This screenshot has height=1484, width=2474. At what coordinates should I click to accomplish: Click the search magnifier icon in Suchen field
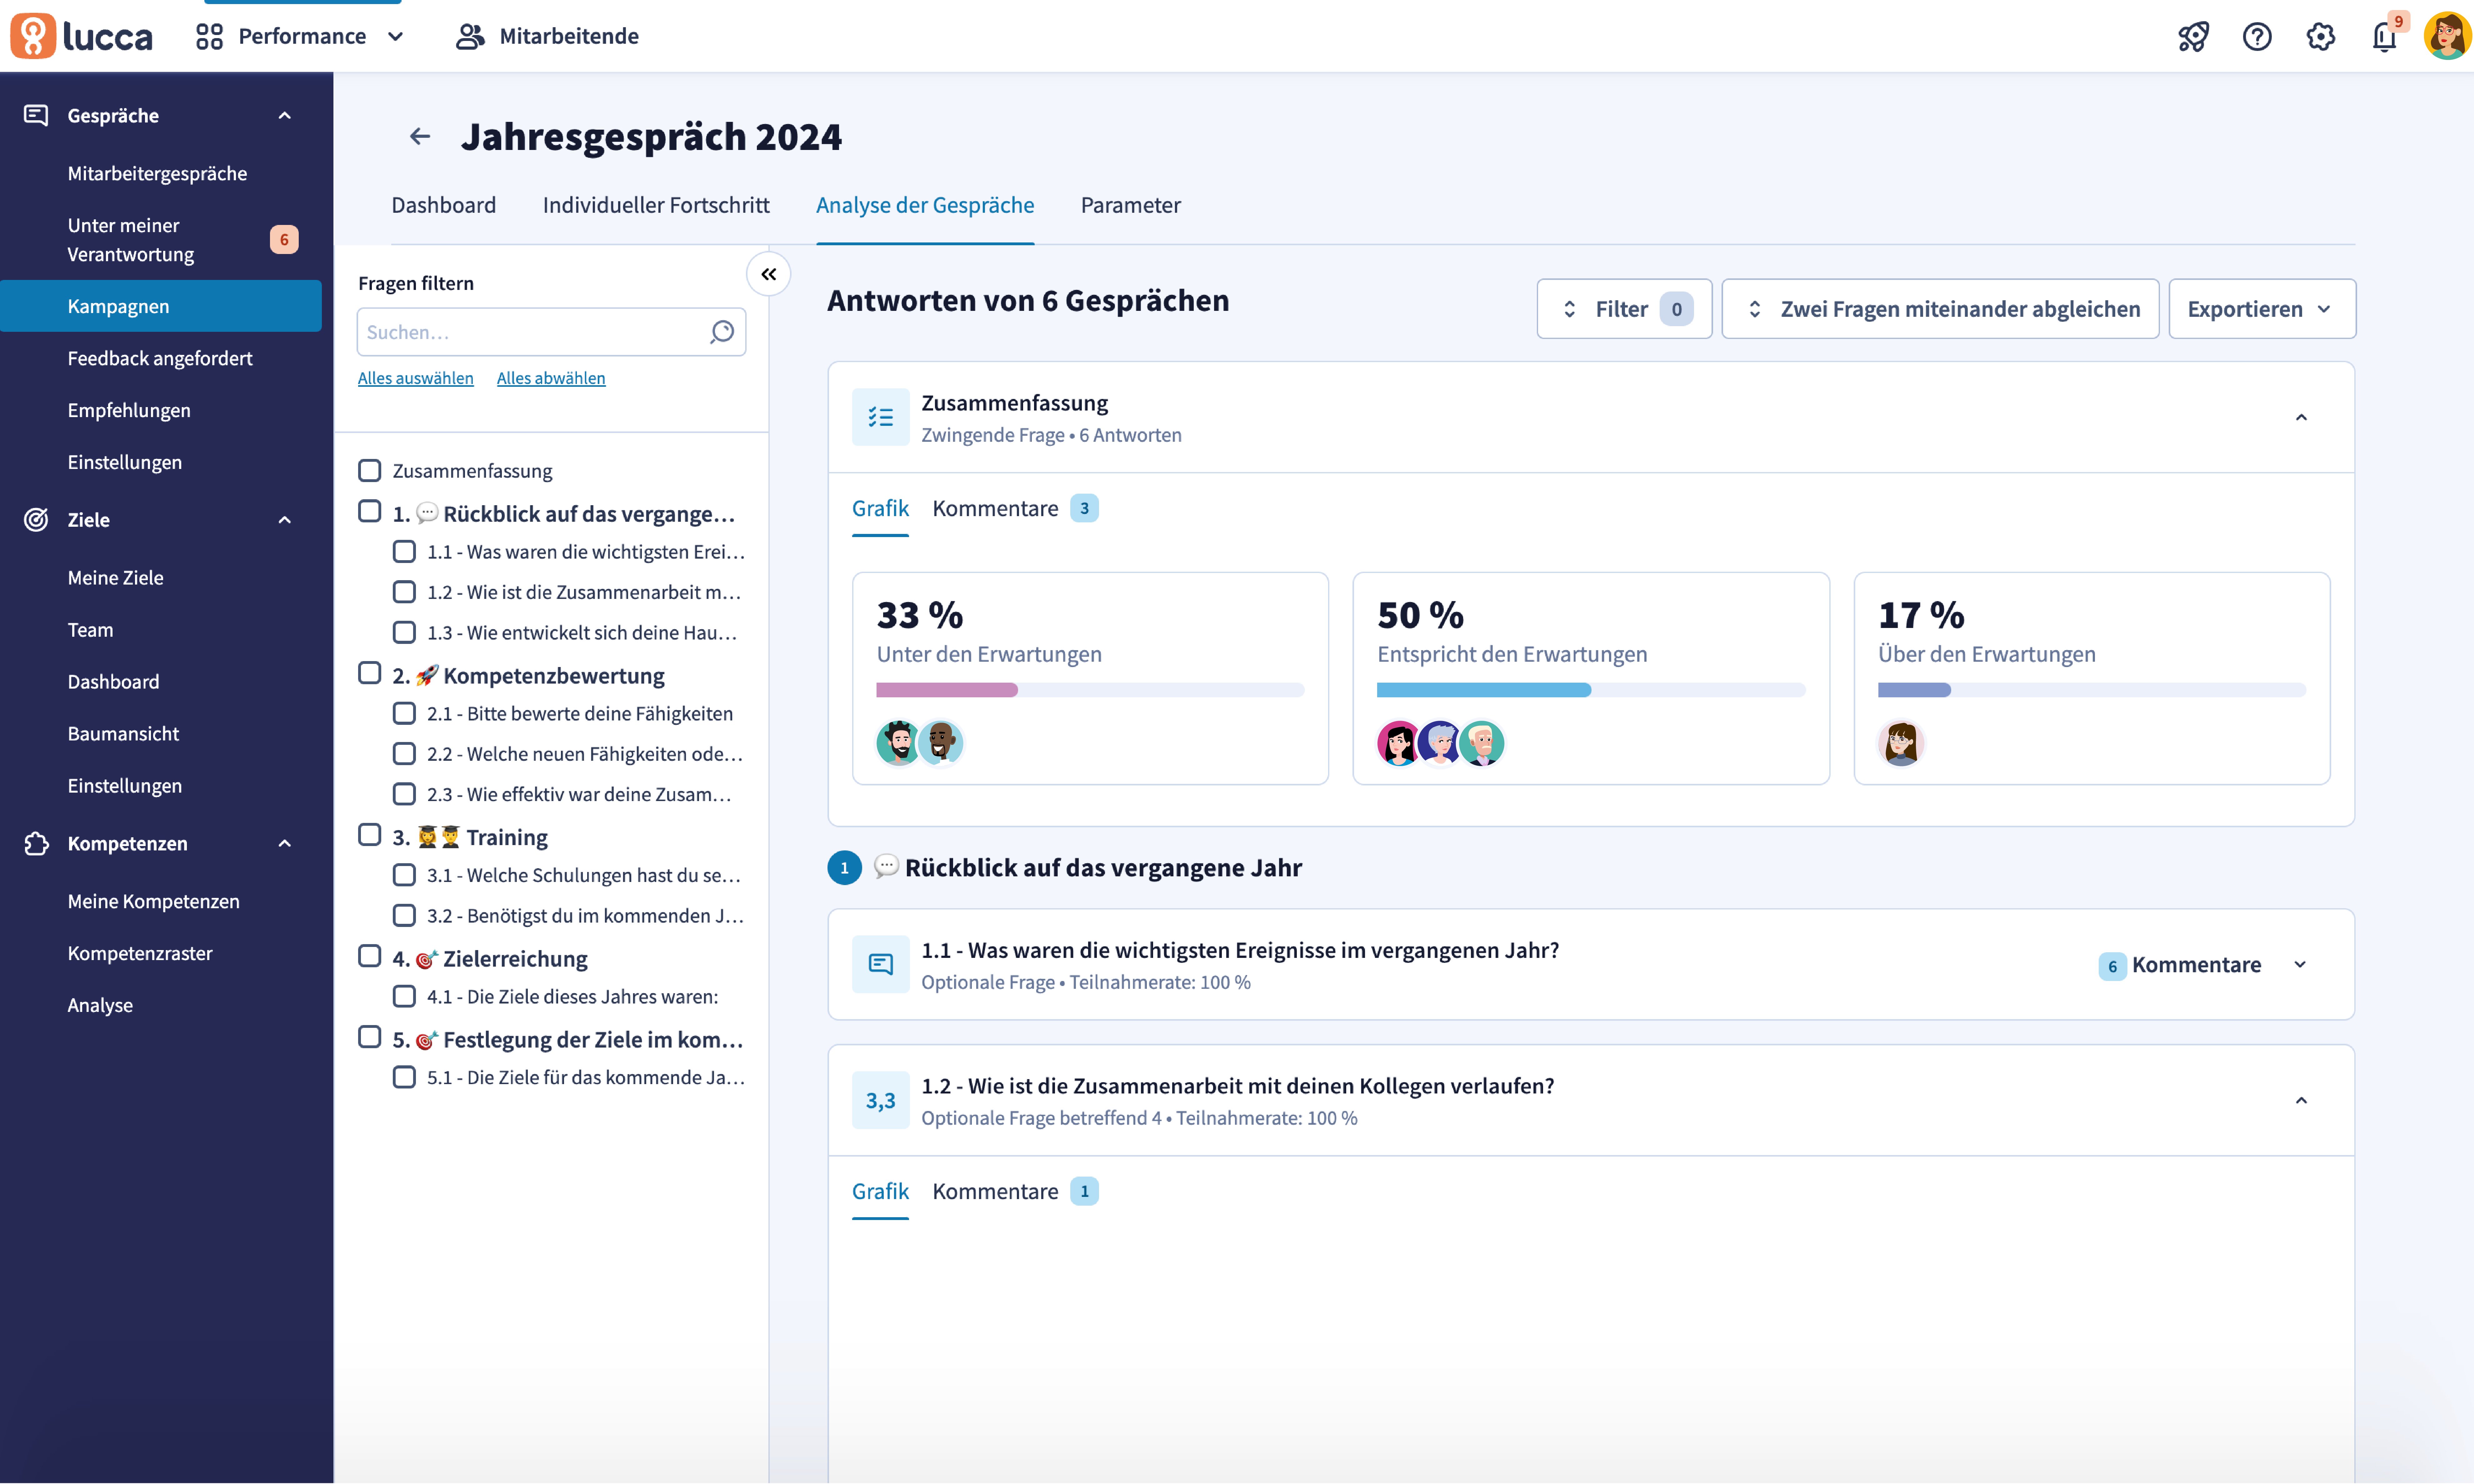click(722, 332)
